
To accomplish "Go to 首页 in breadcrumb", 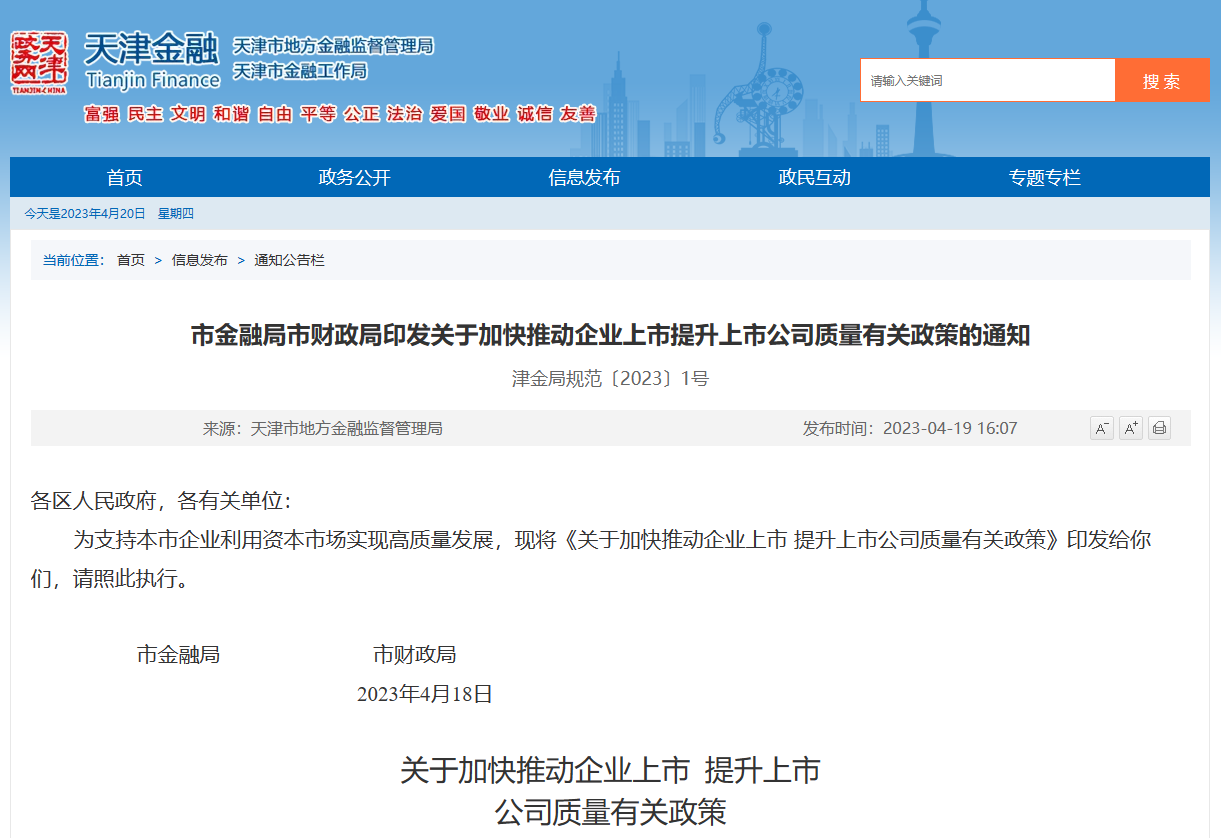I will (131, 260).
